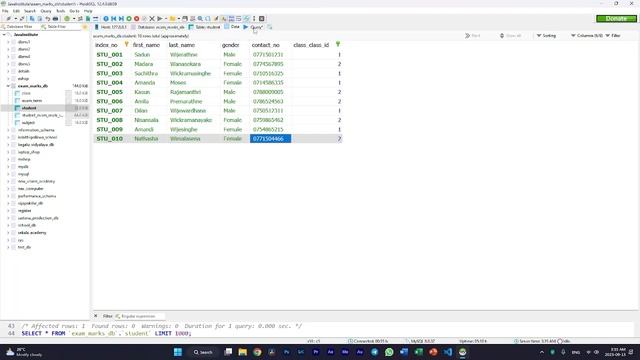The width and height of the screenshot is (640, 360).
Task: Click the green Refresh icon in the toolbar
Action: click(x=67, y=19)
